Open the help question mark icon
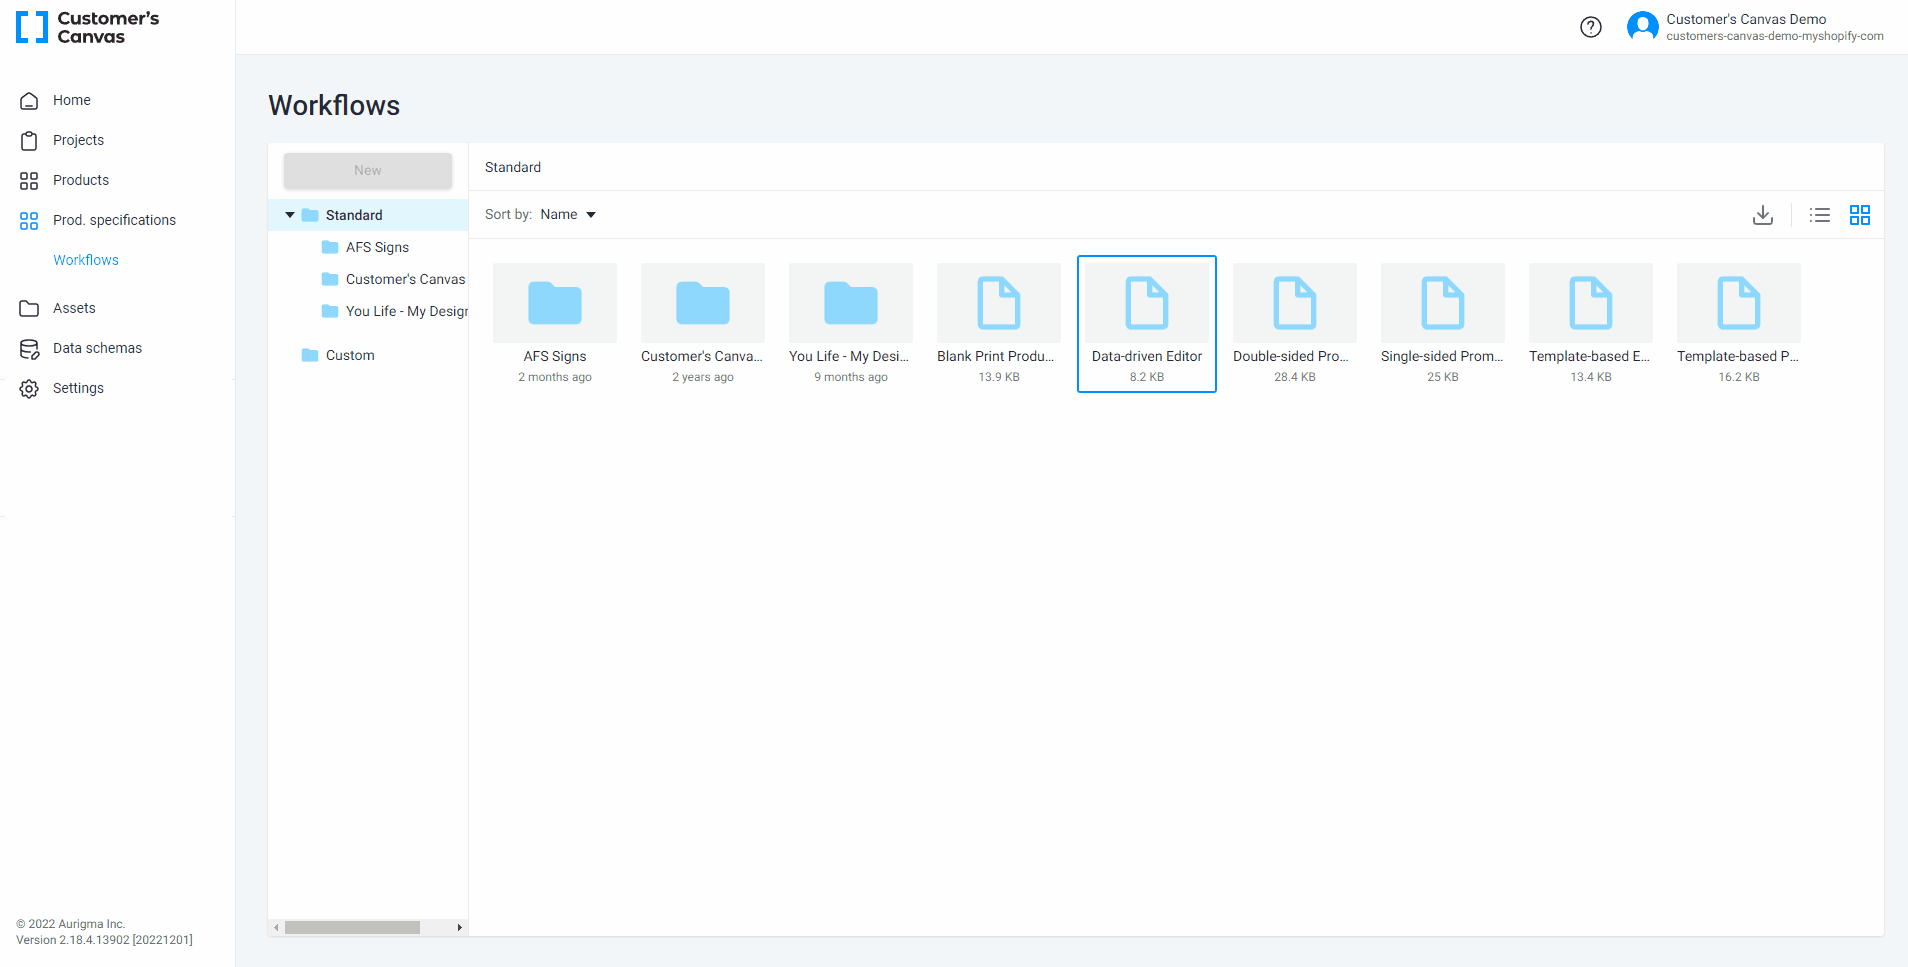Screen dimensions: 1908x967 click(x=1591, y=27)
